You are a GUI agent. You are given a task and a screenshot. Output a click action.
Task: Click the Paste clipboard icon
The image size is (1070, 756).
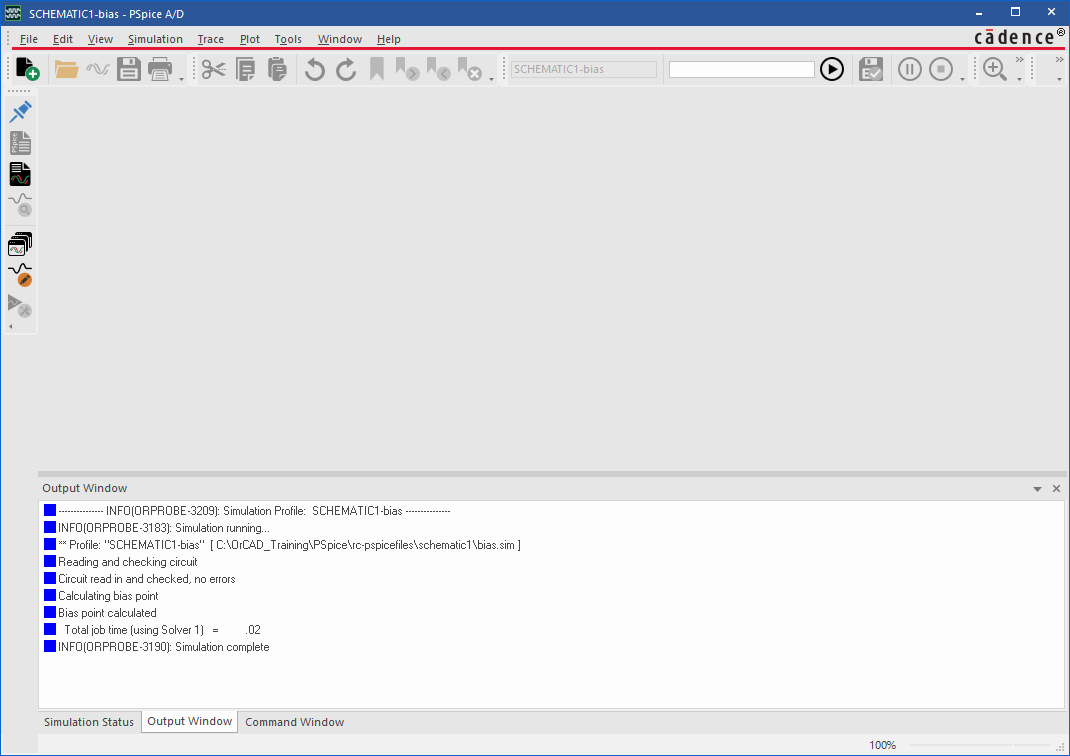277,69
